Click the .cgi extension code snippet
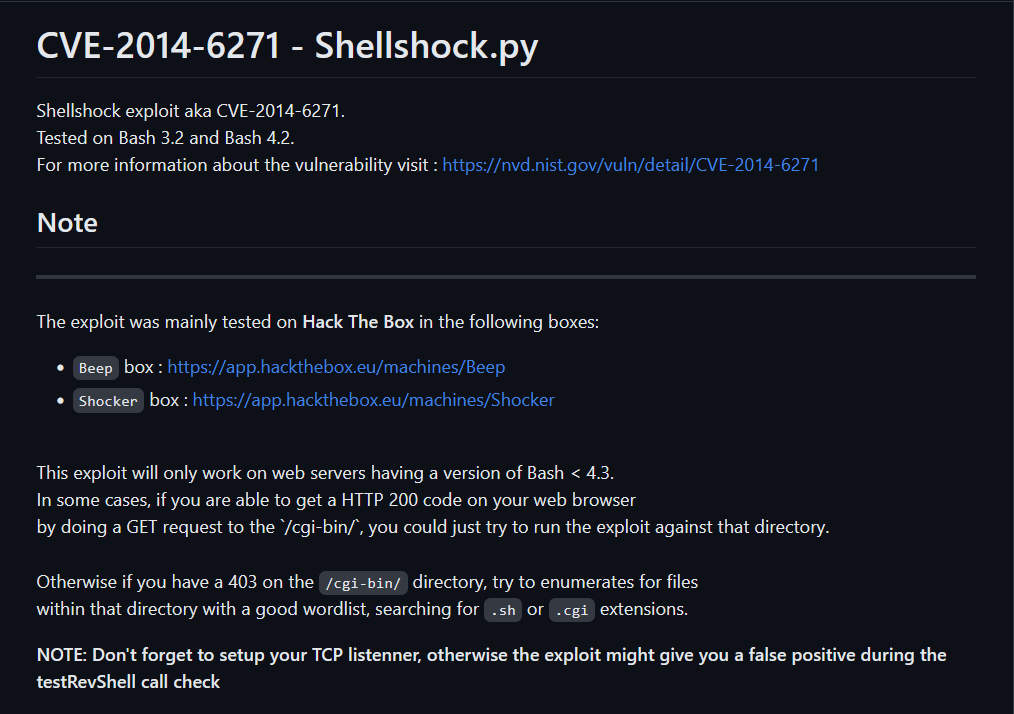The image size is (1014, 714). click(572, 610)
